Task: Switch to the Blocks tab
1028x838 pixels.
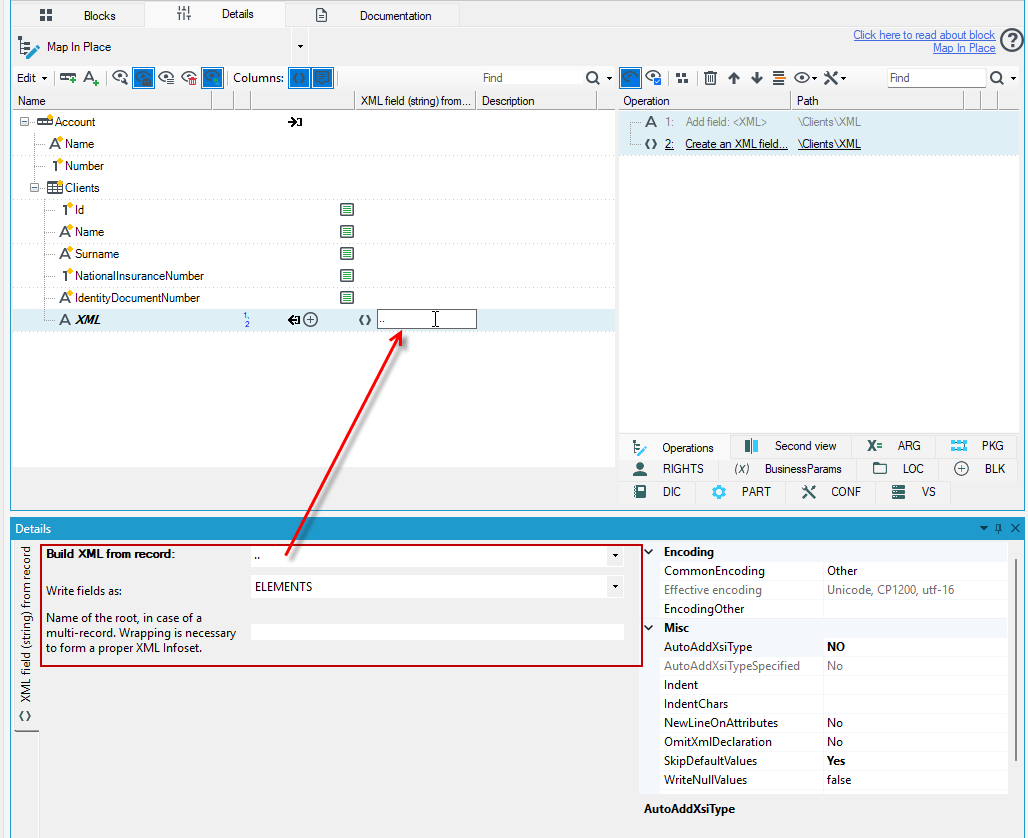Action: [78, 15]
